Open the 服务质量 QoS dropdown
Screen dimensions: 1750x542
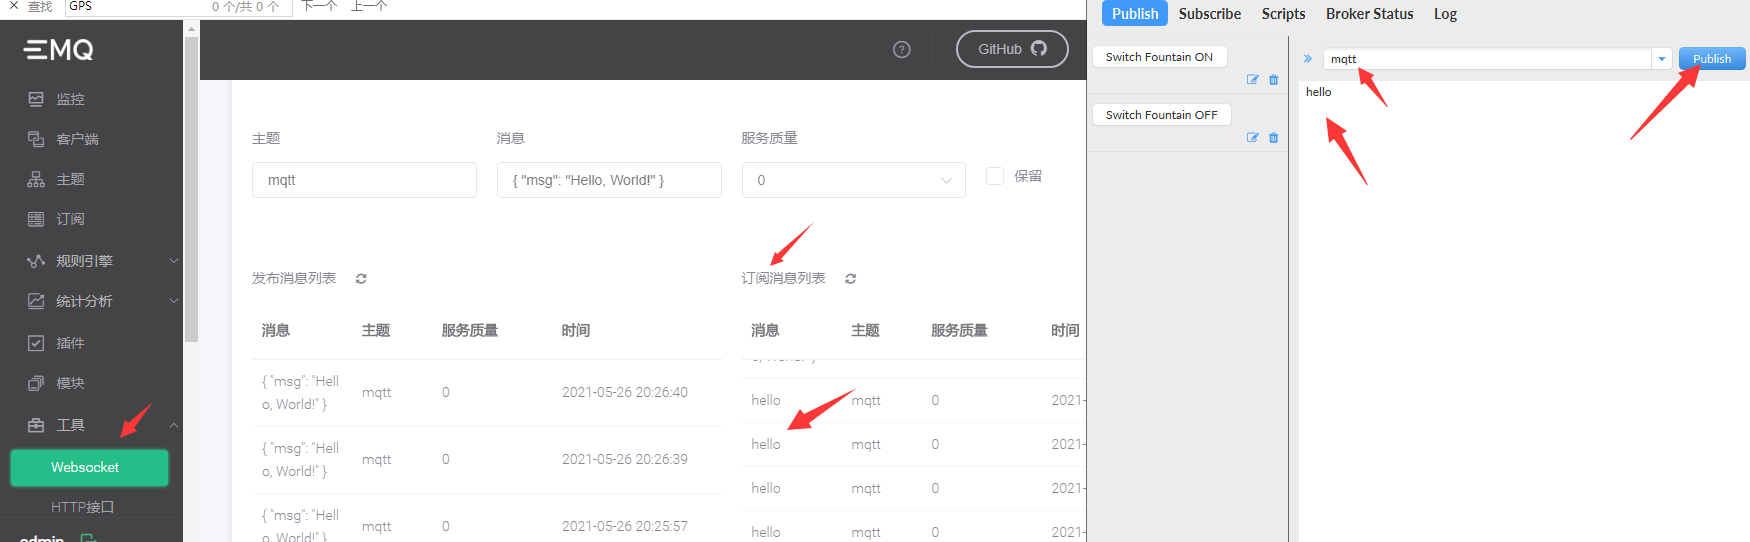point(854,180)
